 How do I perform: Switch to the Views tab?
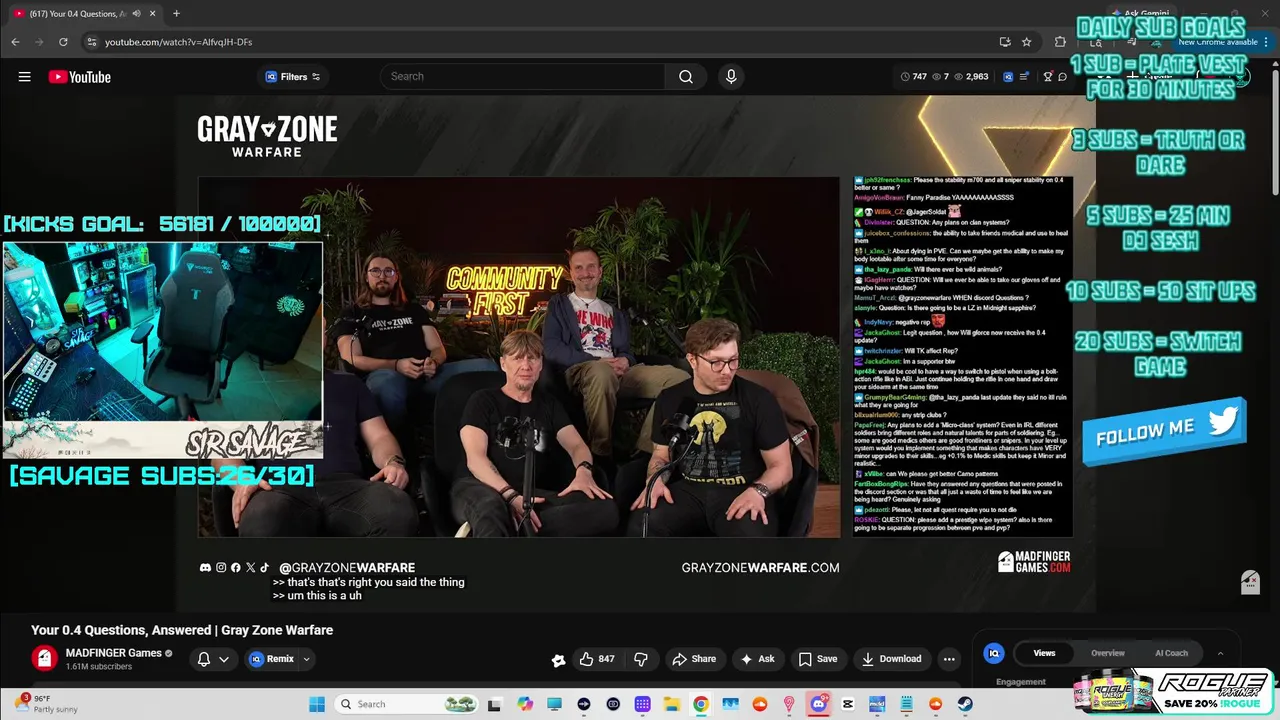pyautogui.click(x=1044, y=653)
